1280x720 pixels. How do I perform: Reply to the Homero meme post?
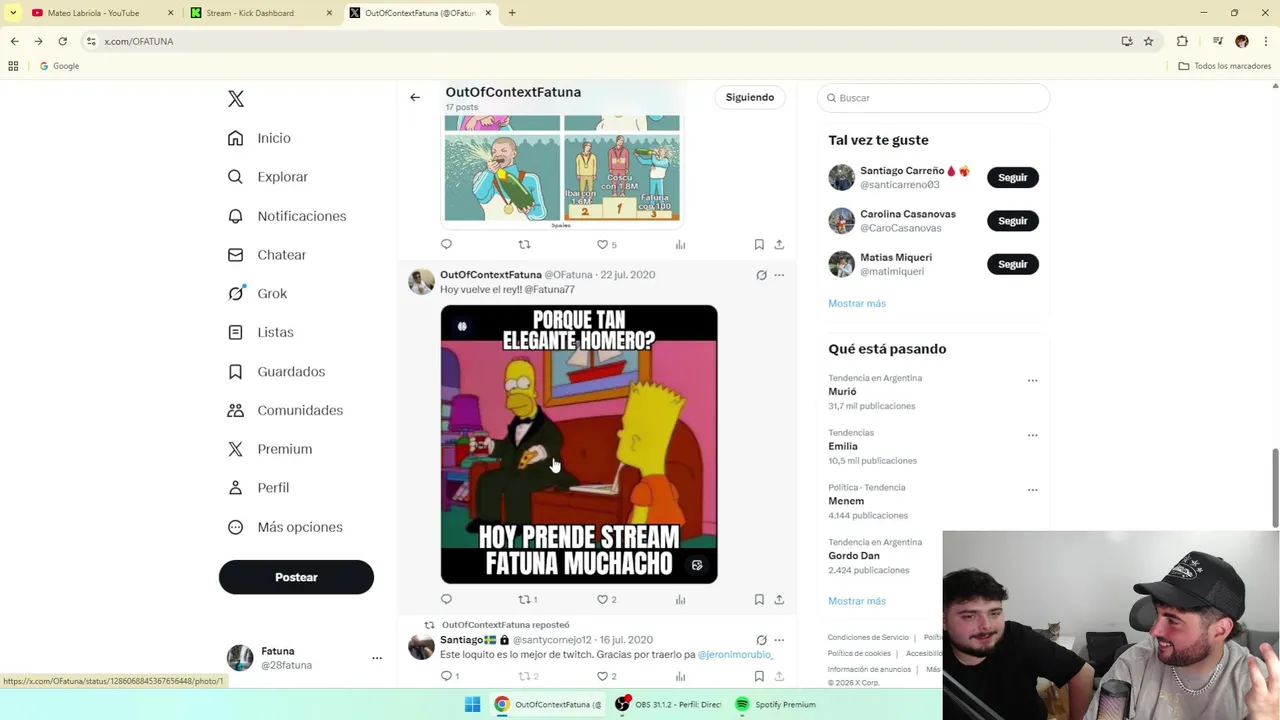point(446,599)
